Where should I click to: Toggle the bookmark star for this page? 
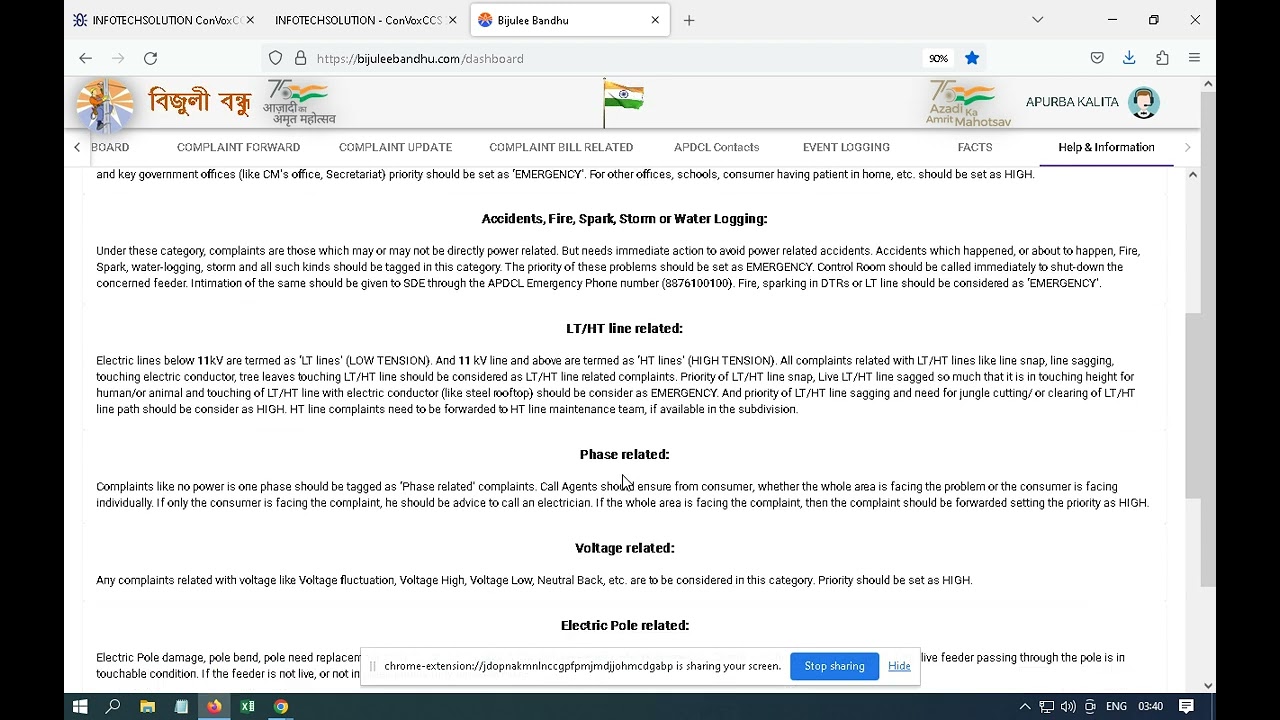pyautogui.click(x=972, y=58)
